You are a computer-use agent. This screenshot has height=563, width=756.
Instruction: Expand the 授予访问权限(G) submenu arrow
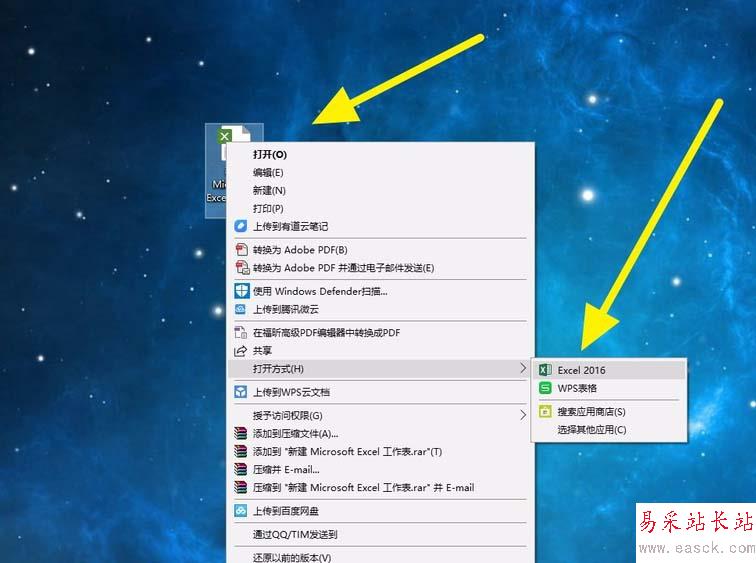(523, 415)
